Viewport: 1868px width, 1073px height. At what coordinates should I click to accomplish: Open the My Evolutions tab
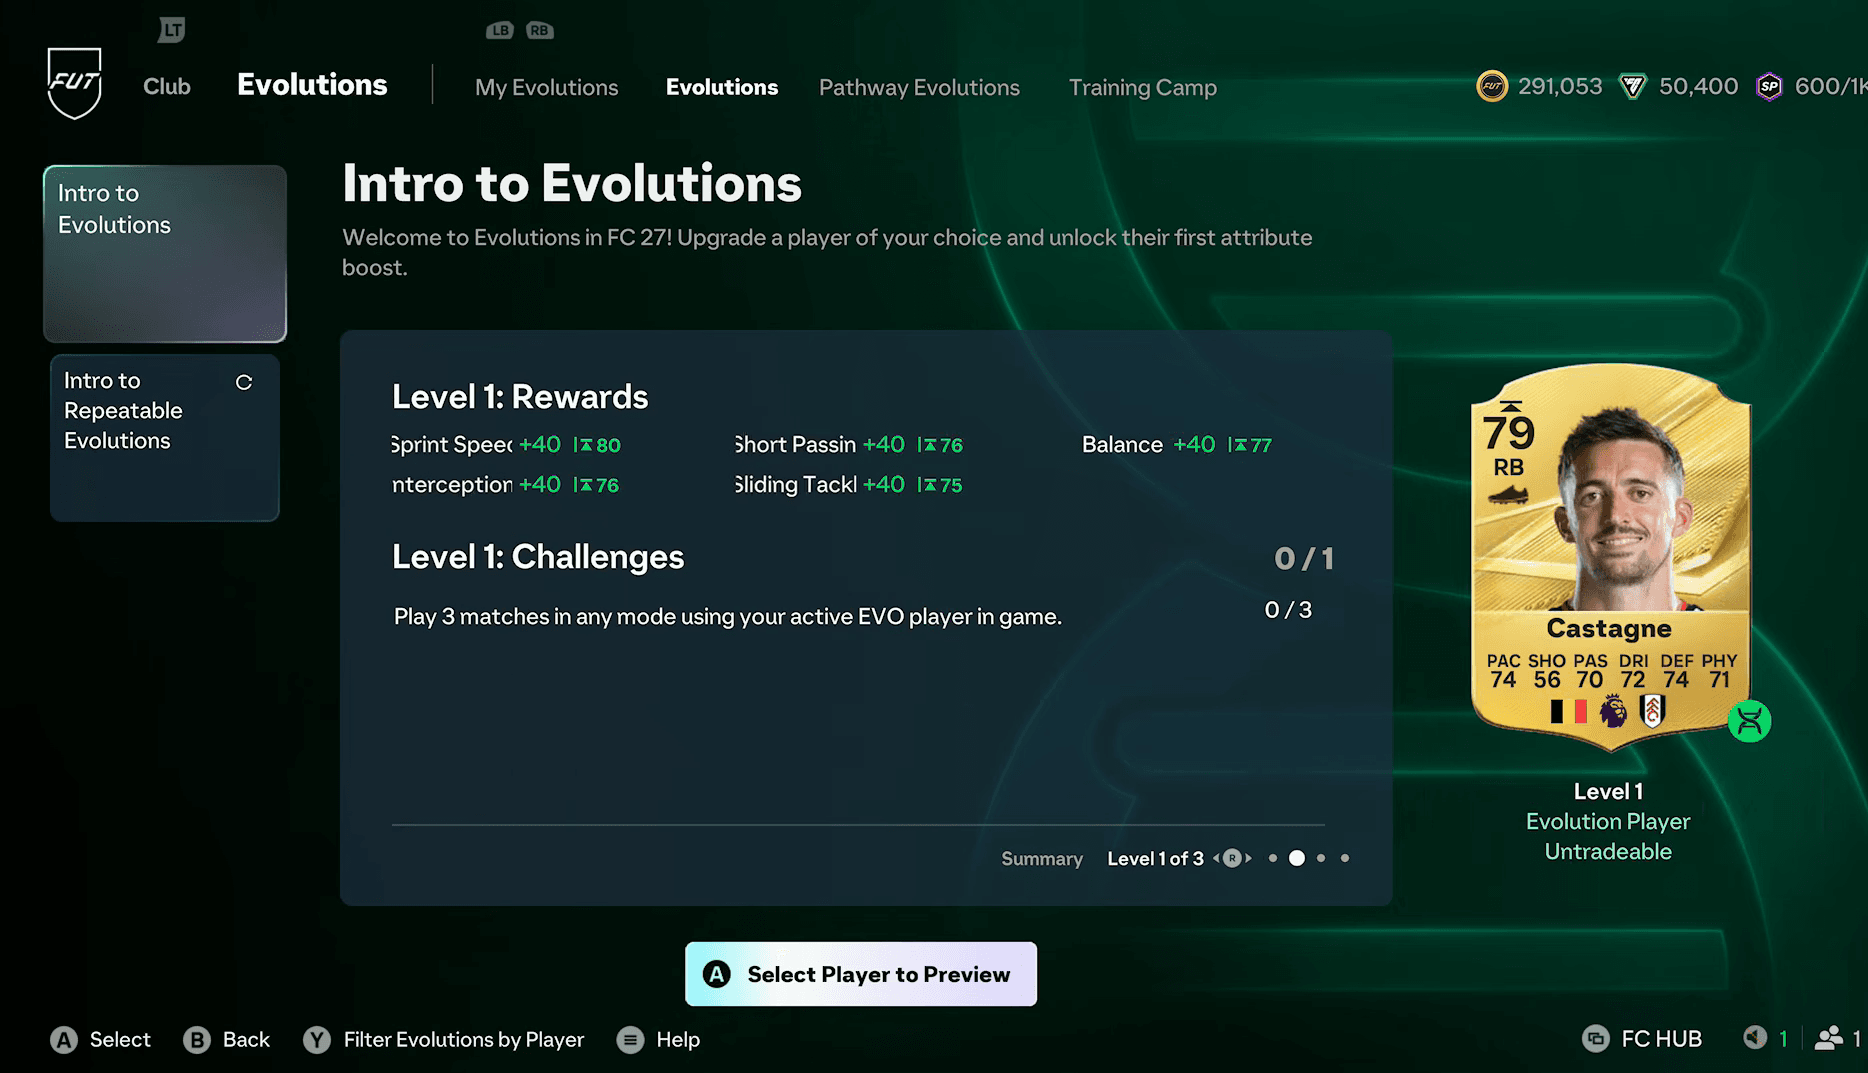coord(547,88)
